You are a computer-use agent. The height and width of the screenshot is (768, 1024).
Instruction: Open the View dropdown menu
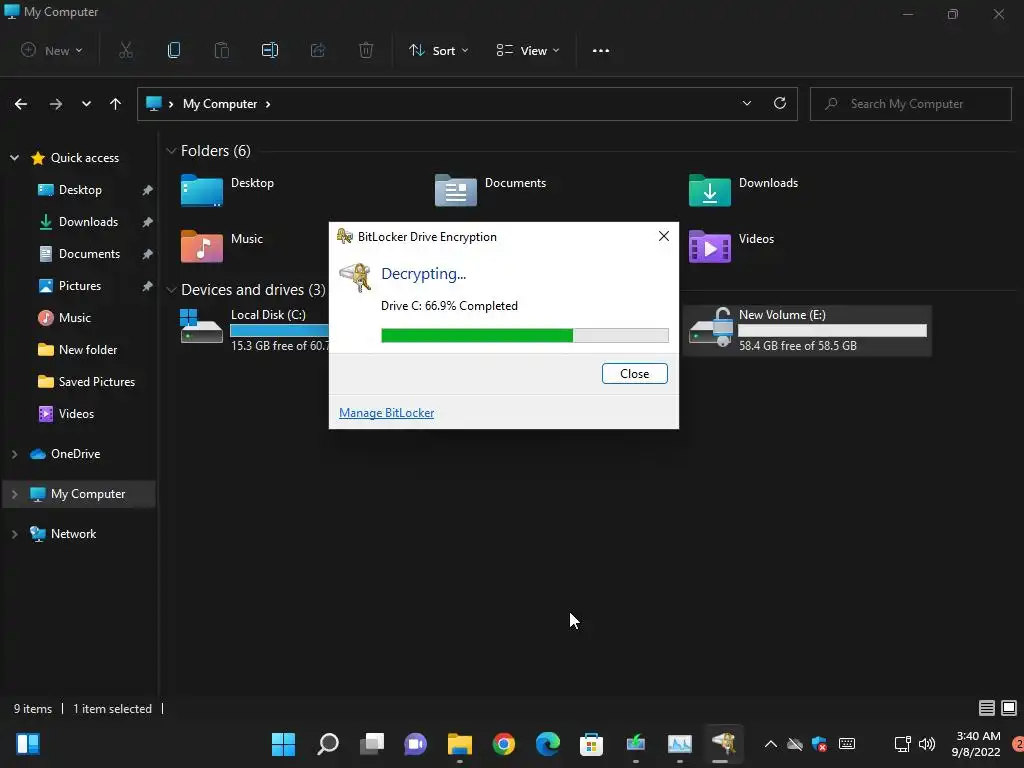[x=528, y=50]
